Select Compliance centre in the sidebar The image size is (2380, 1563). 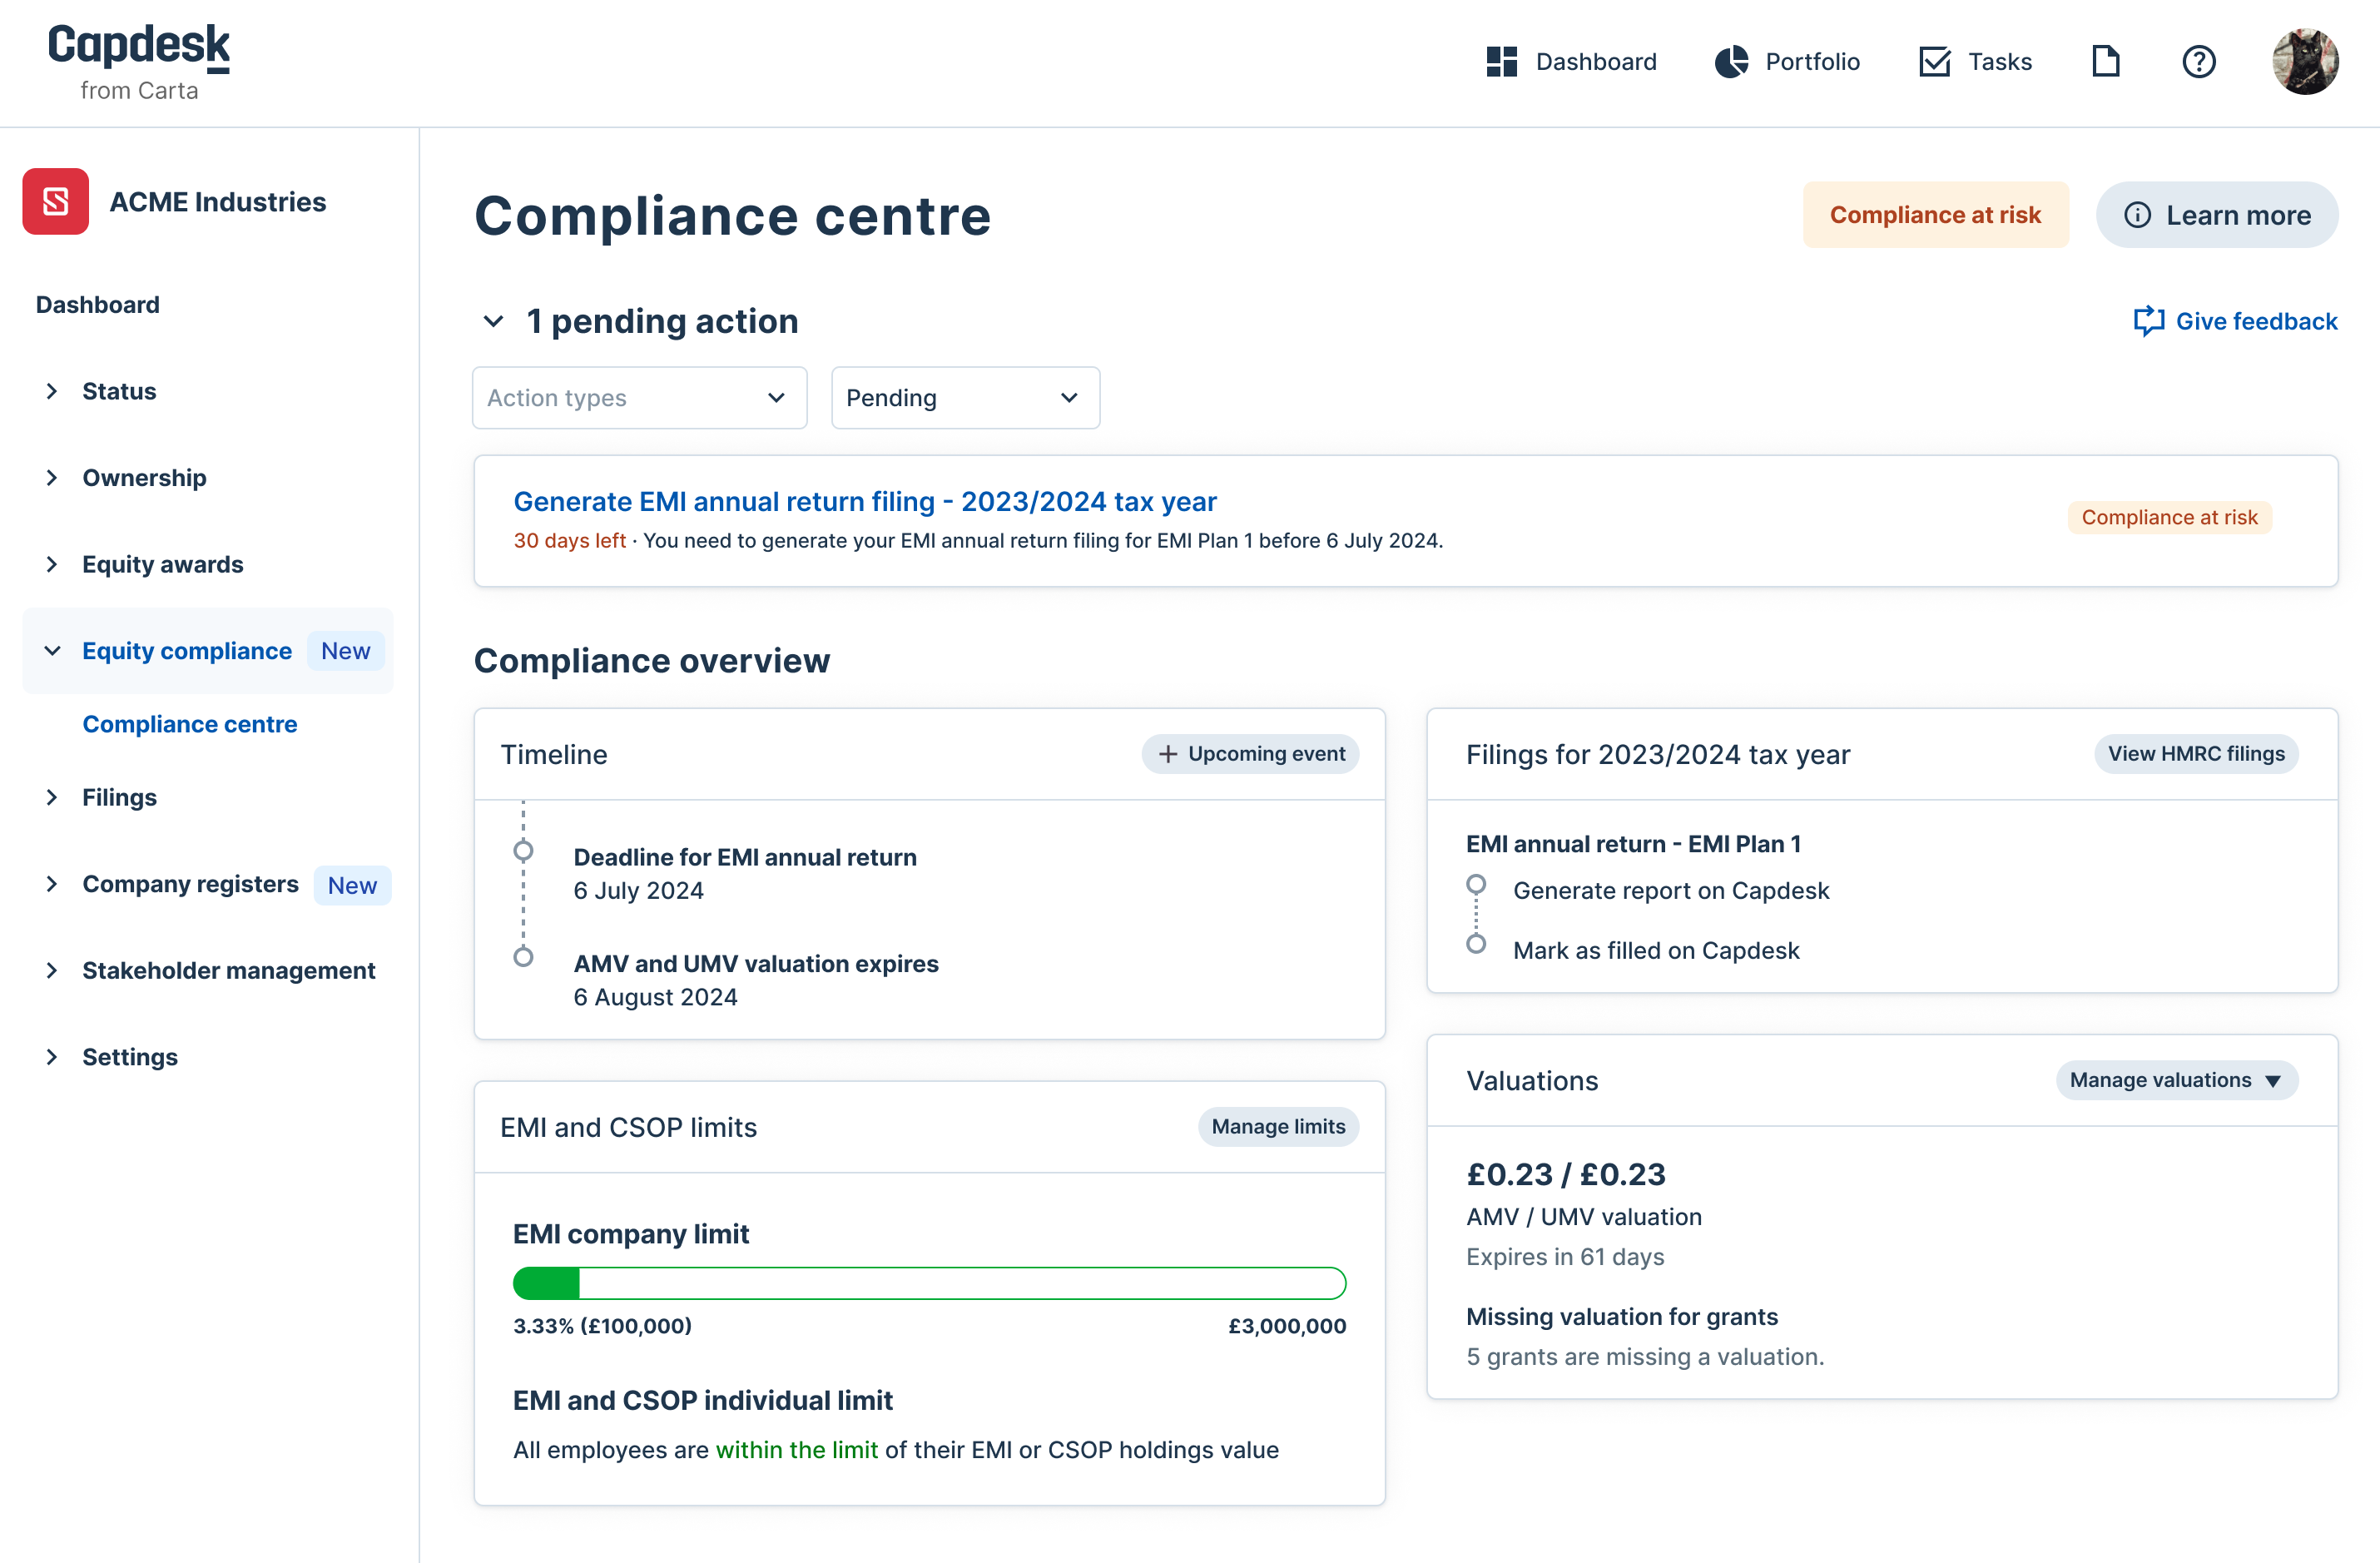coord(189,723)
